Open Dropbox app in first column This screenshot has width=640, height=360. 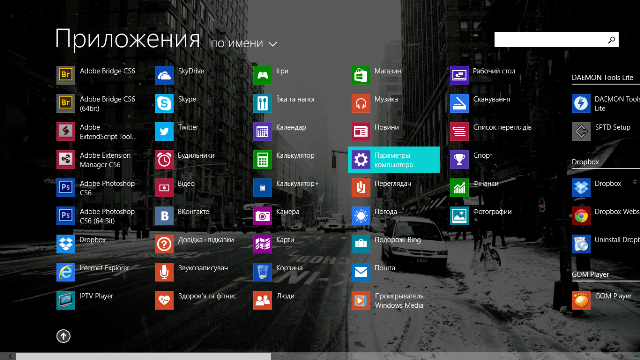65,244
